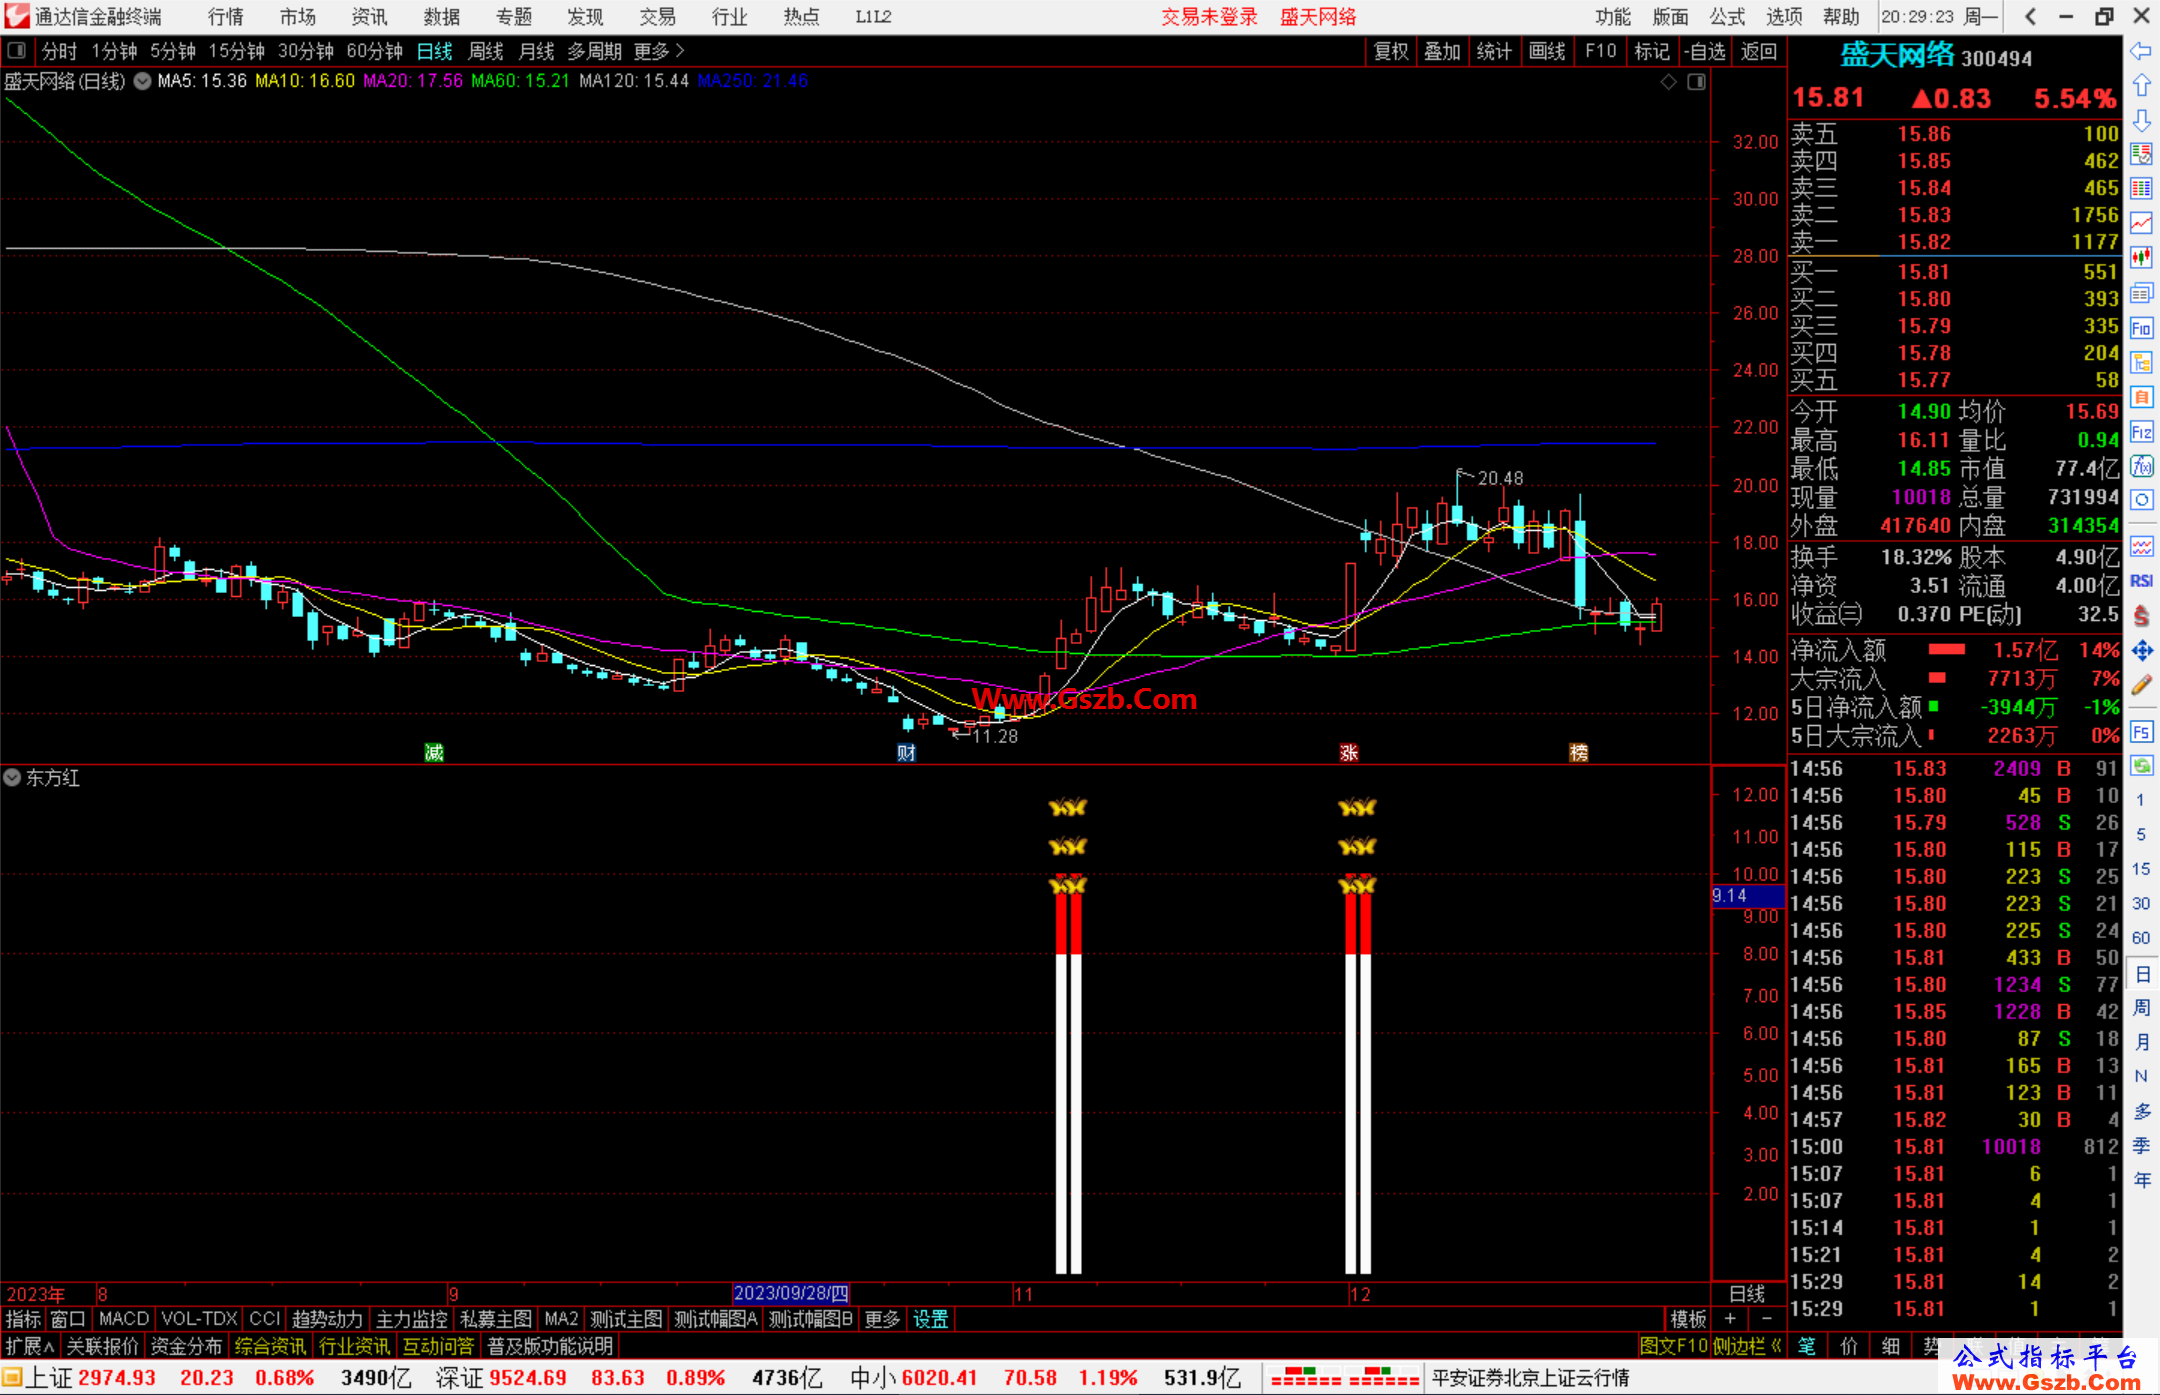Click the 减 marker on the chart
The width and height of the screenshot is (2160, 1395).
[x=433, y=752]
